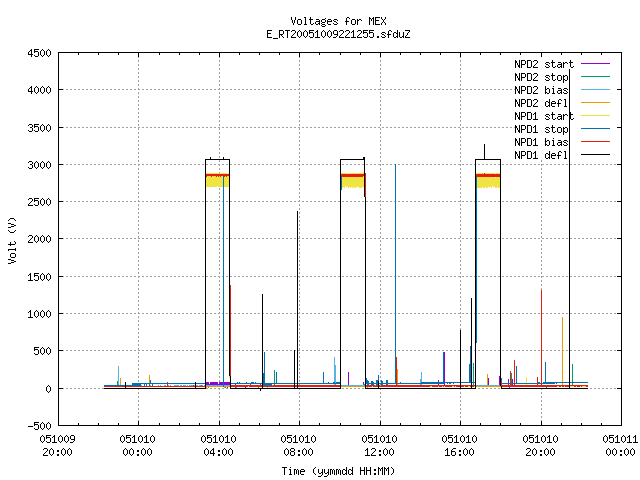This screenshot has width=640, height=480.
Task: Select the 'NPD2 defl' legend label
Action: coord(541,103)
